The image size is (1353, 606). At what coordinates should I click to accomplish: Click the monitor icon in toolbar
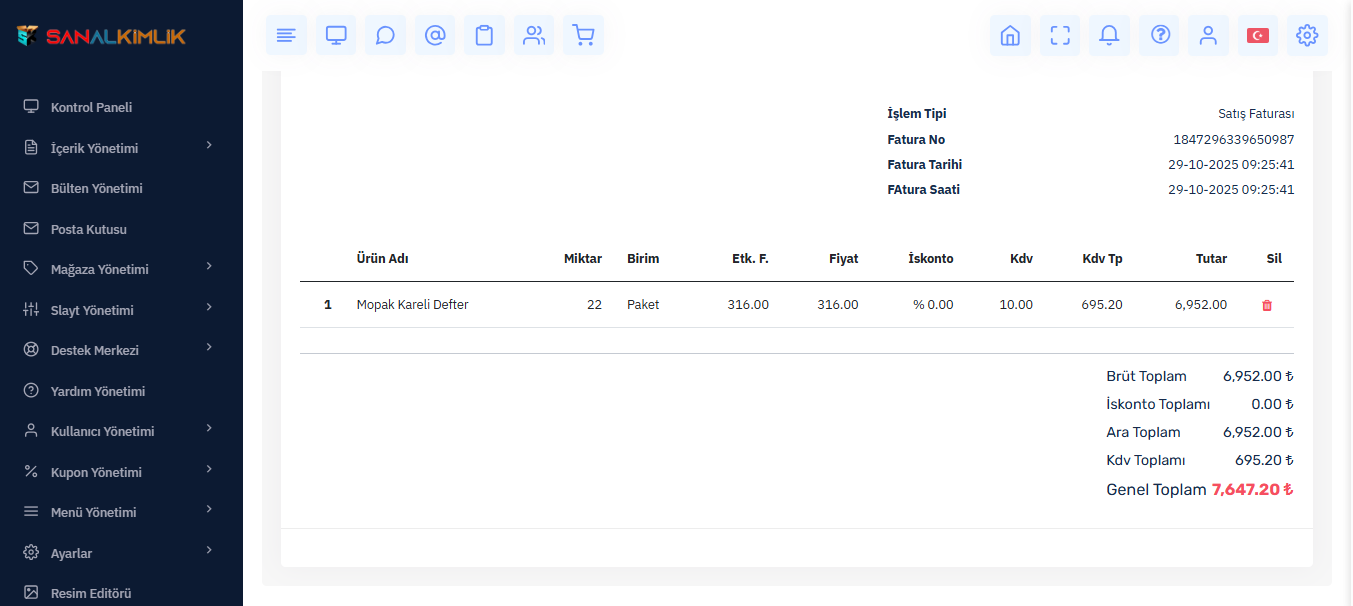(336, 36)
